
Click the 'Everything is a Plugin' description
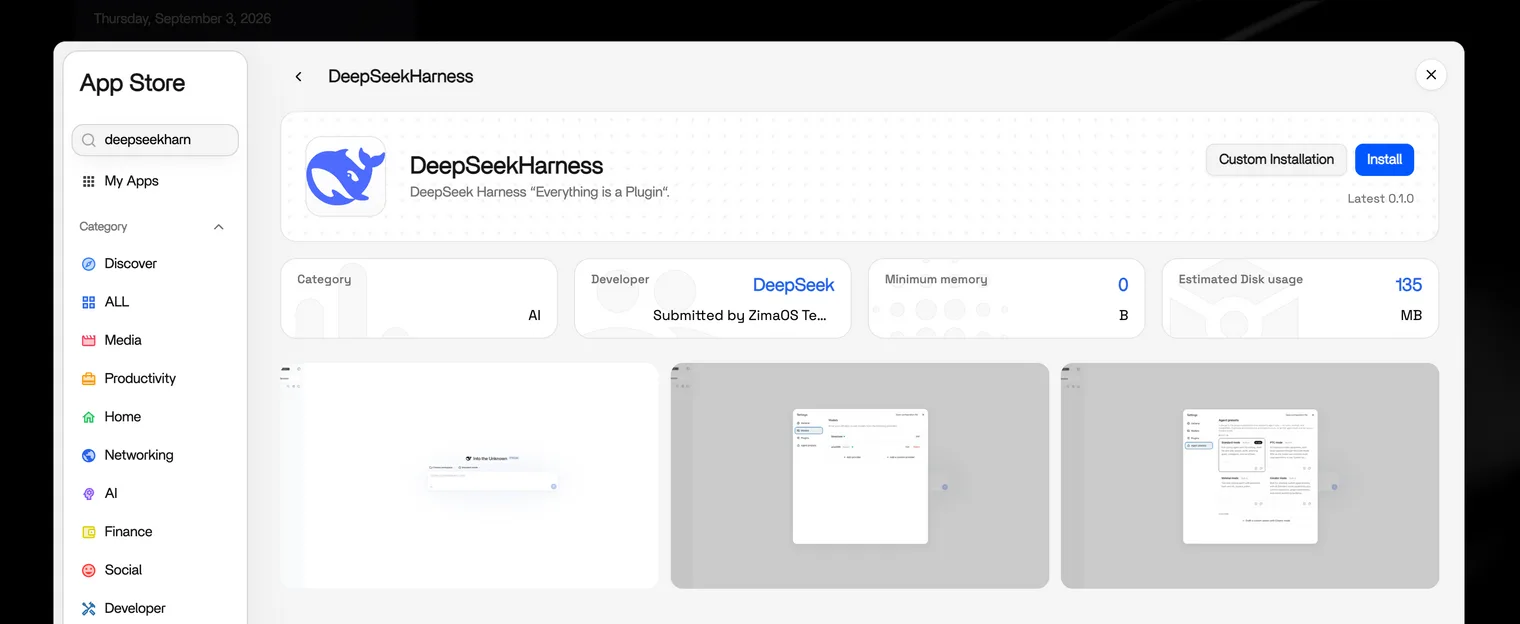pyautogui.click(x=540, y=192)
